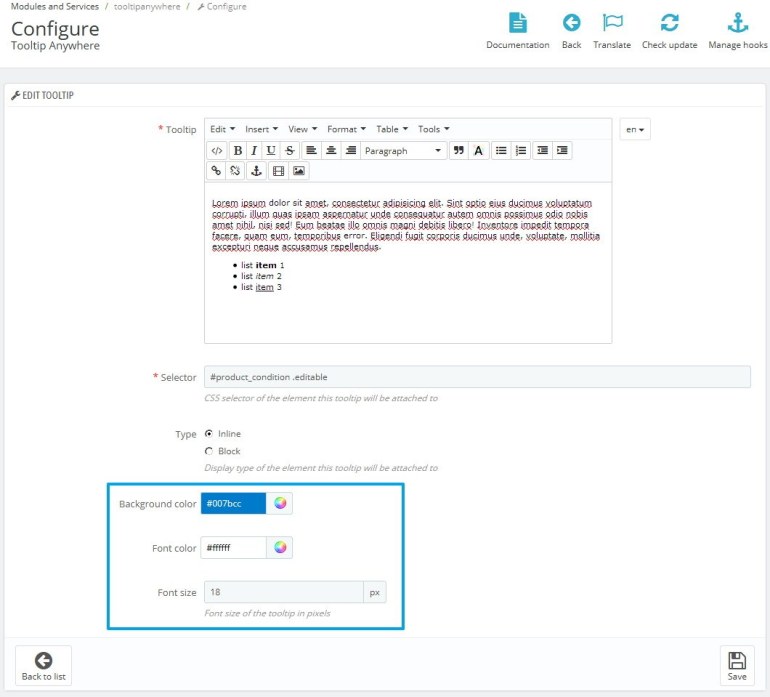Open Documentation page
770x697 pixels.
(518, 31)
